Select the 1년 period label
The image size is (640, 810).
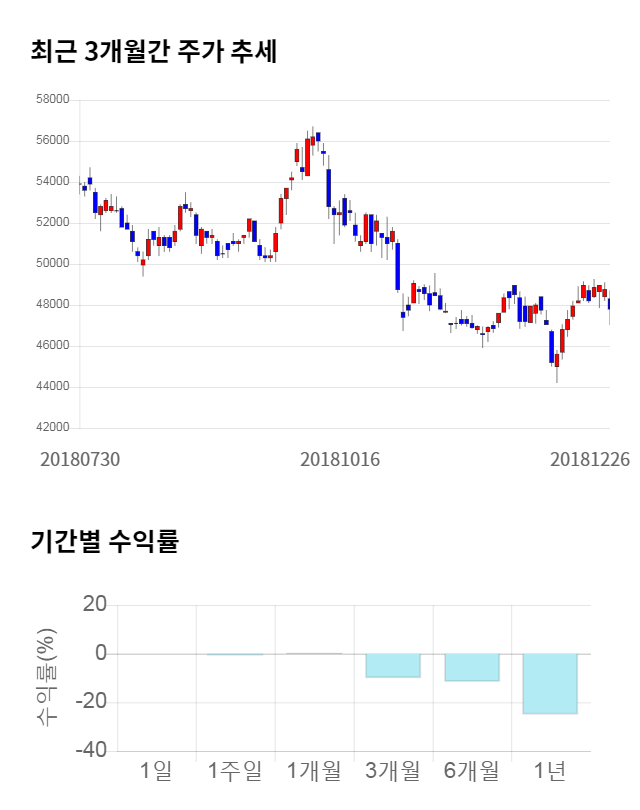(550, 771)
